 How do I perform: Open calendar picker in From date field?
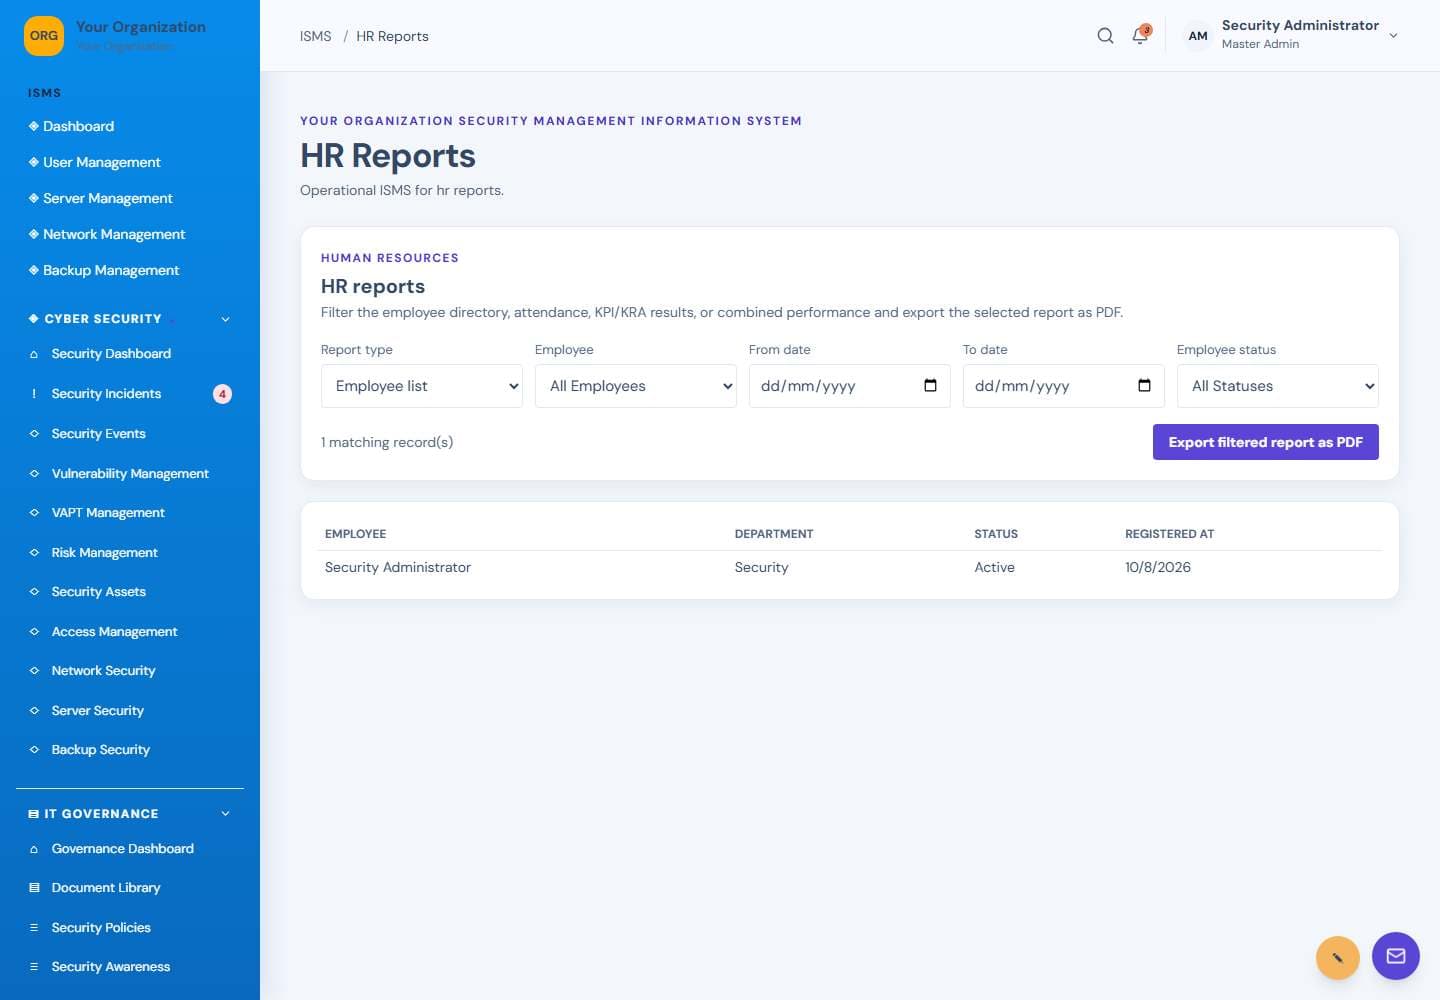pos(930,386)
